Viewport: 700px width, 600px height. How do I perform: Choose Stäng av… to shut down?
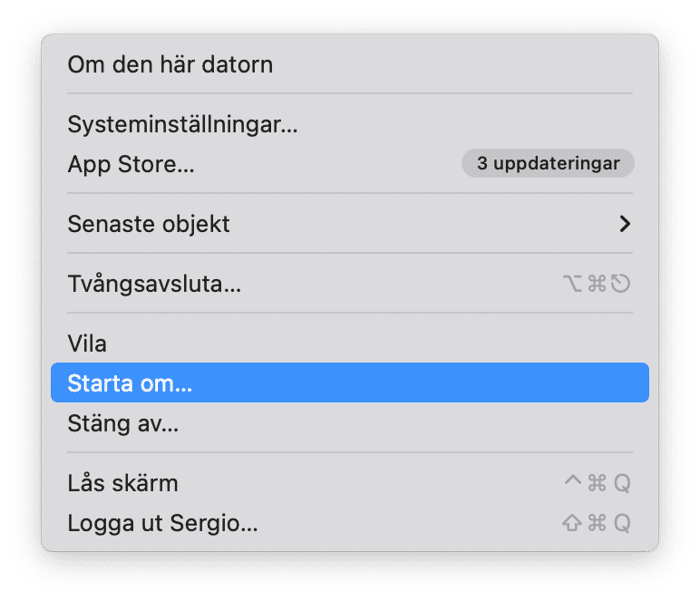350,423
